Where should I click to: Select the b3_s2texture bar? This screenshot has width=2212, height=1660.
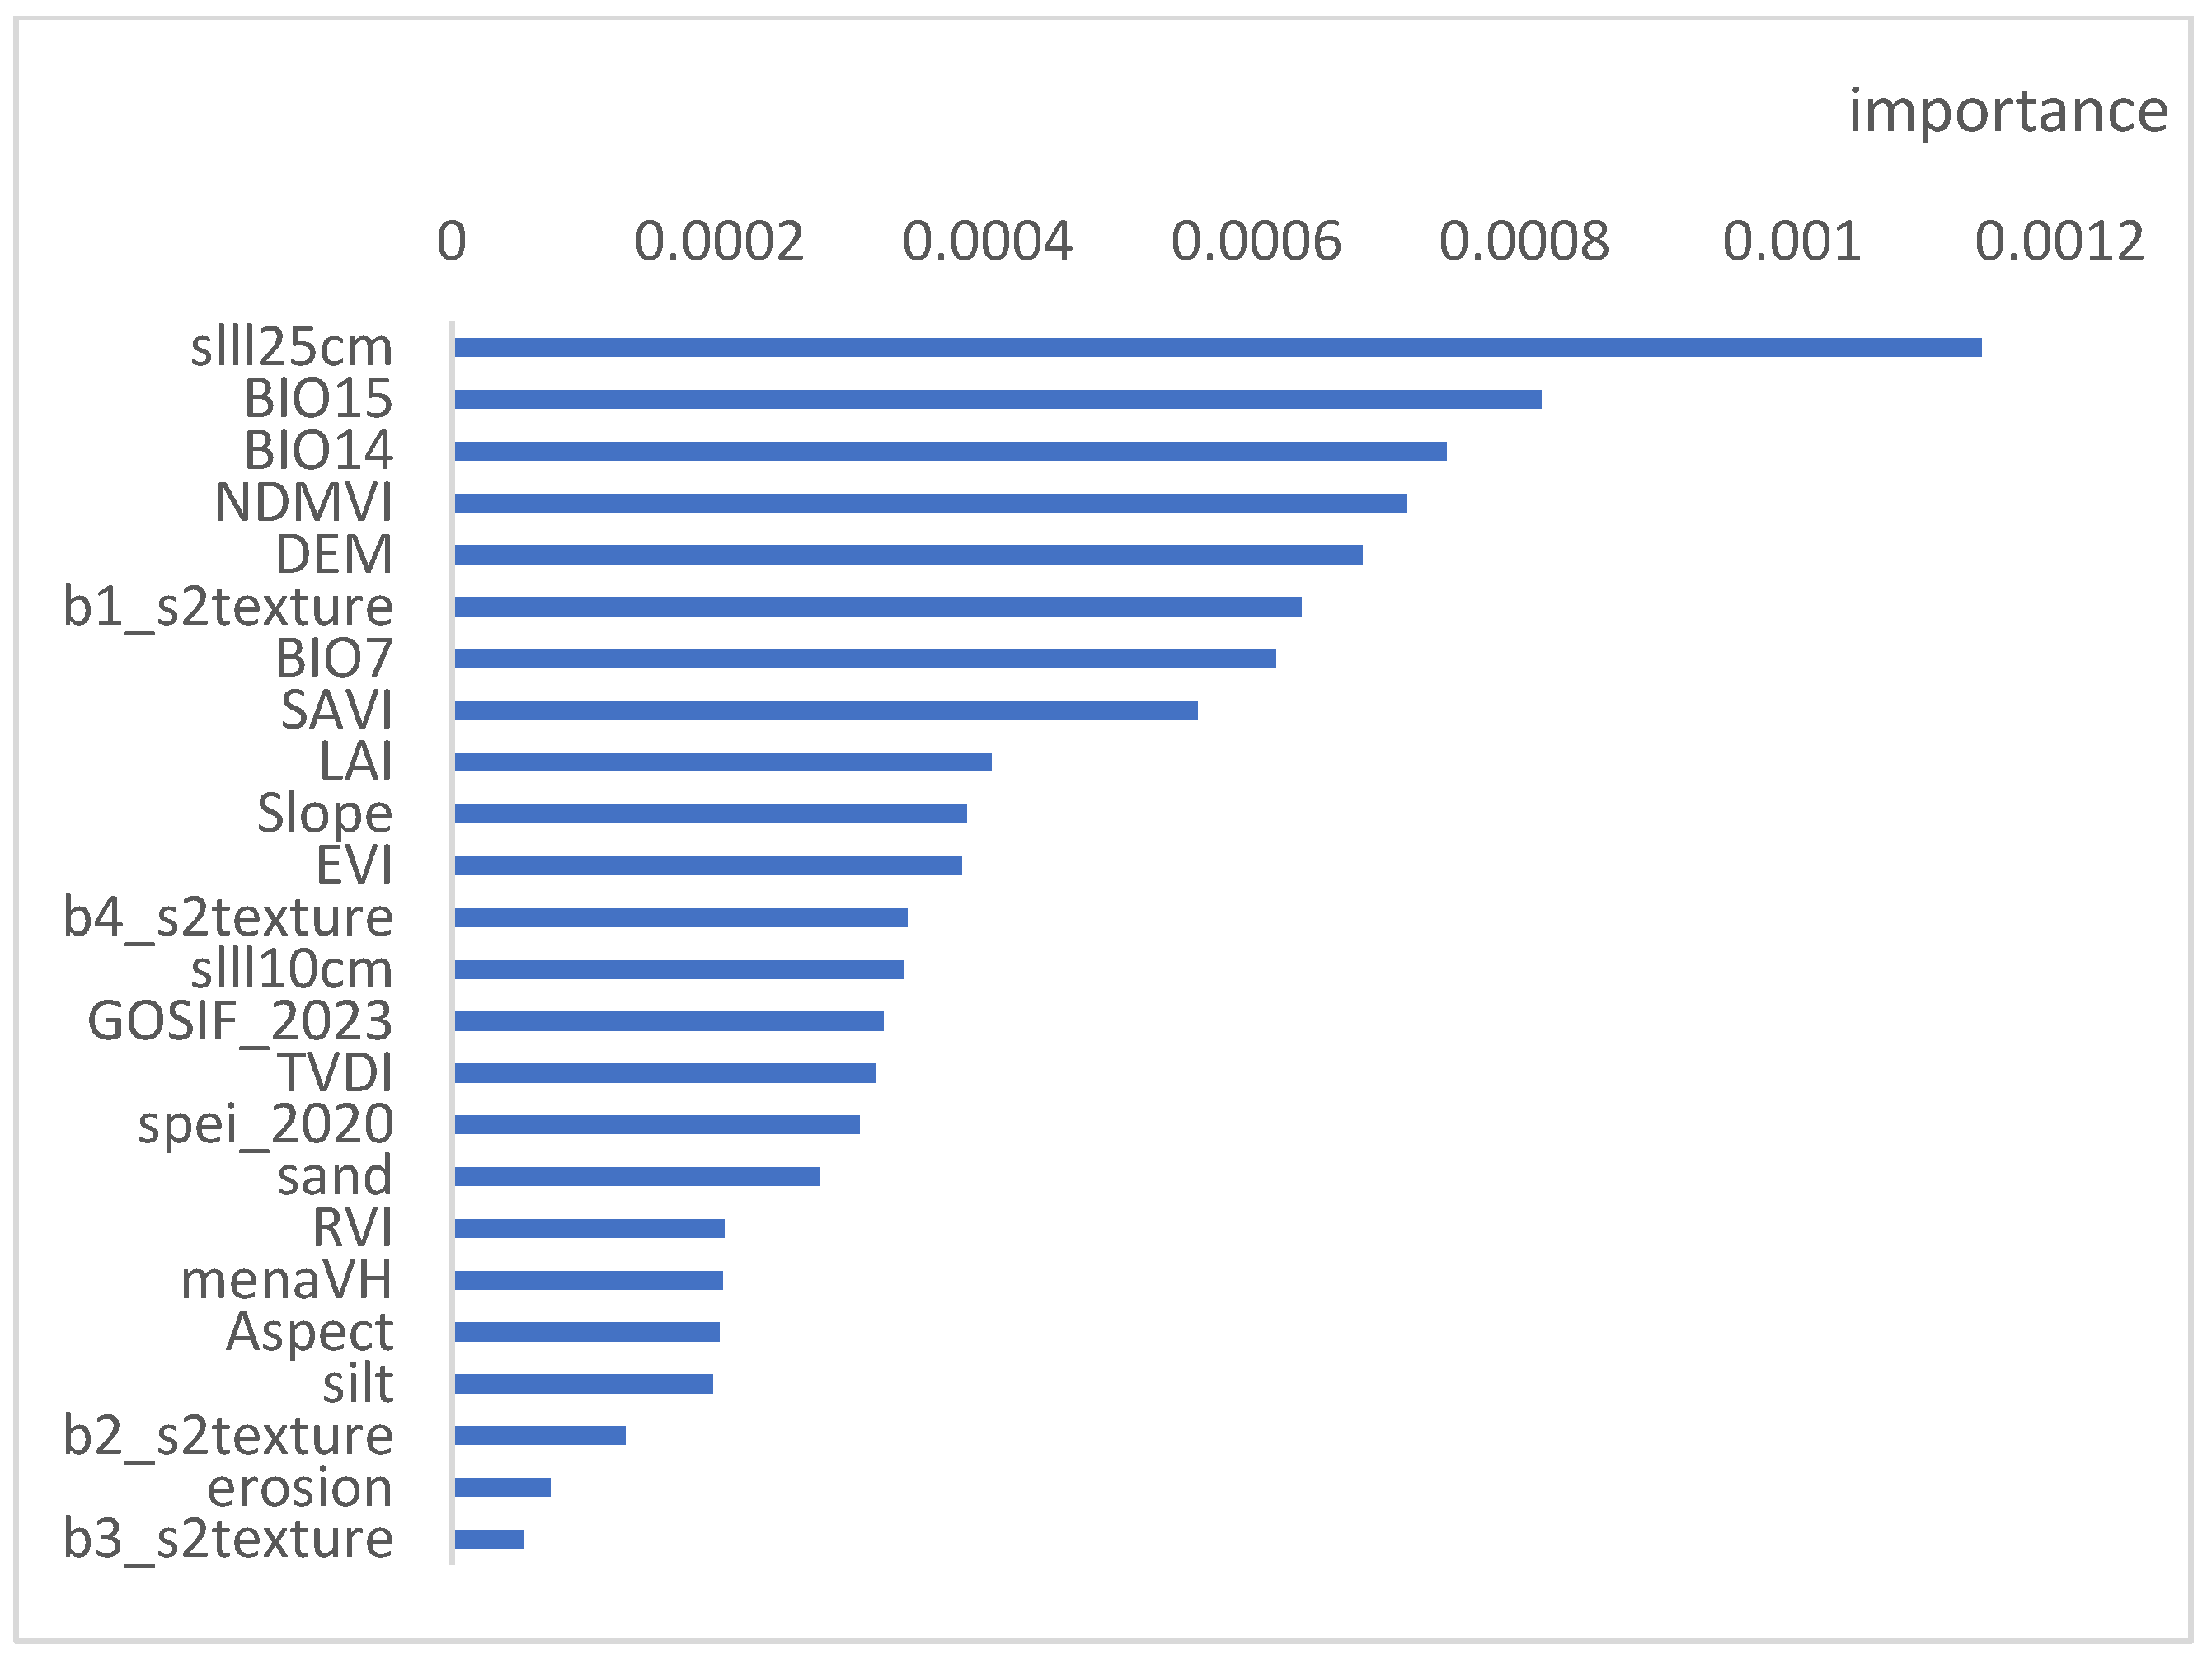489,1539
